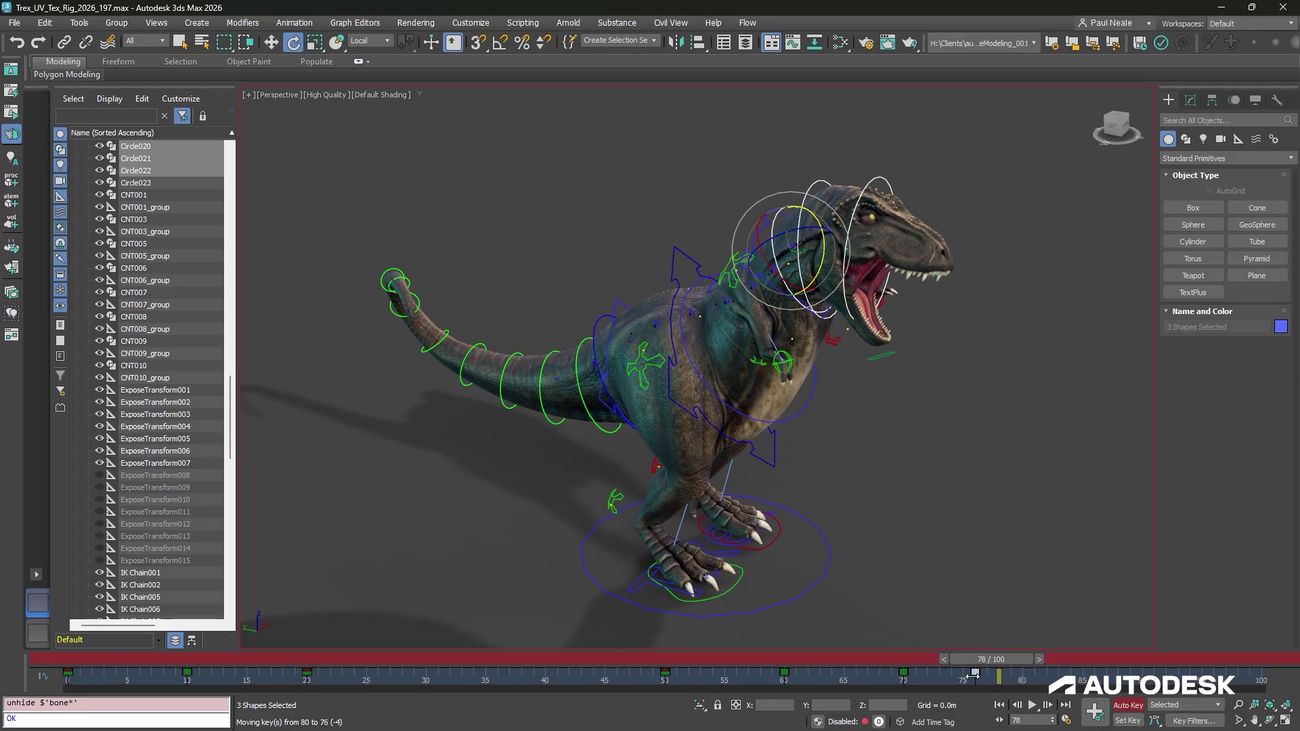The width and height of the screenshot is (1300, 731).
Task: Open the Mirror tool
Action: tap(676, 42)
